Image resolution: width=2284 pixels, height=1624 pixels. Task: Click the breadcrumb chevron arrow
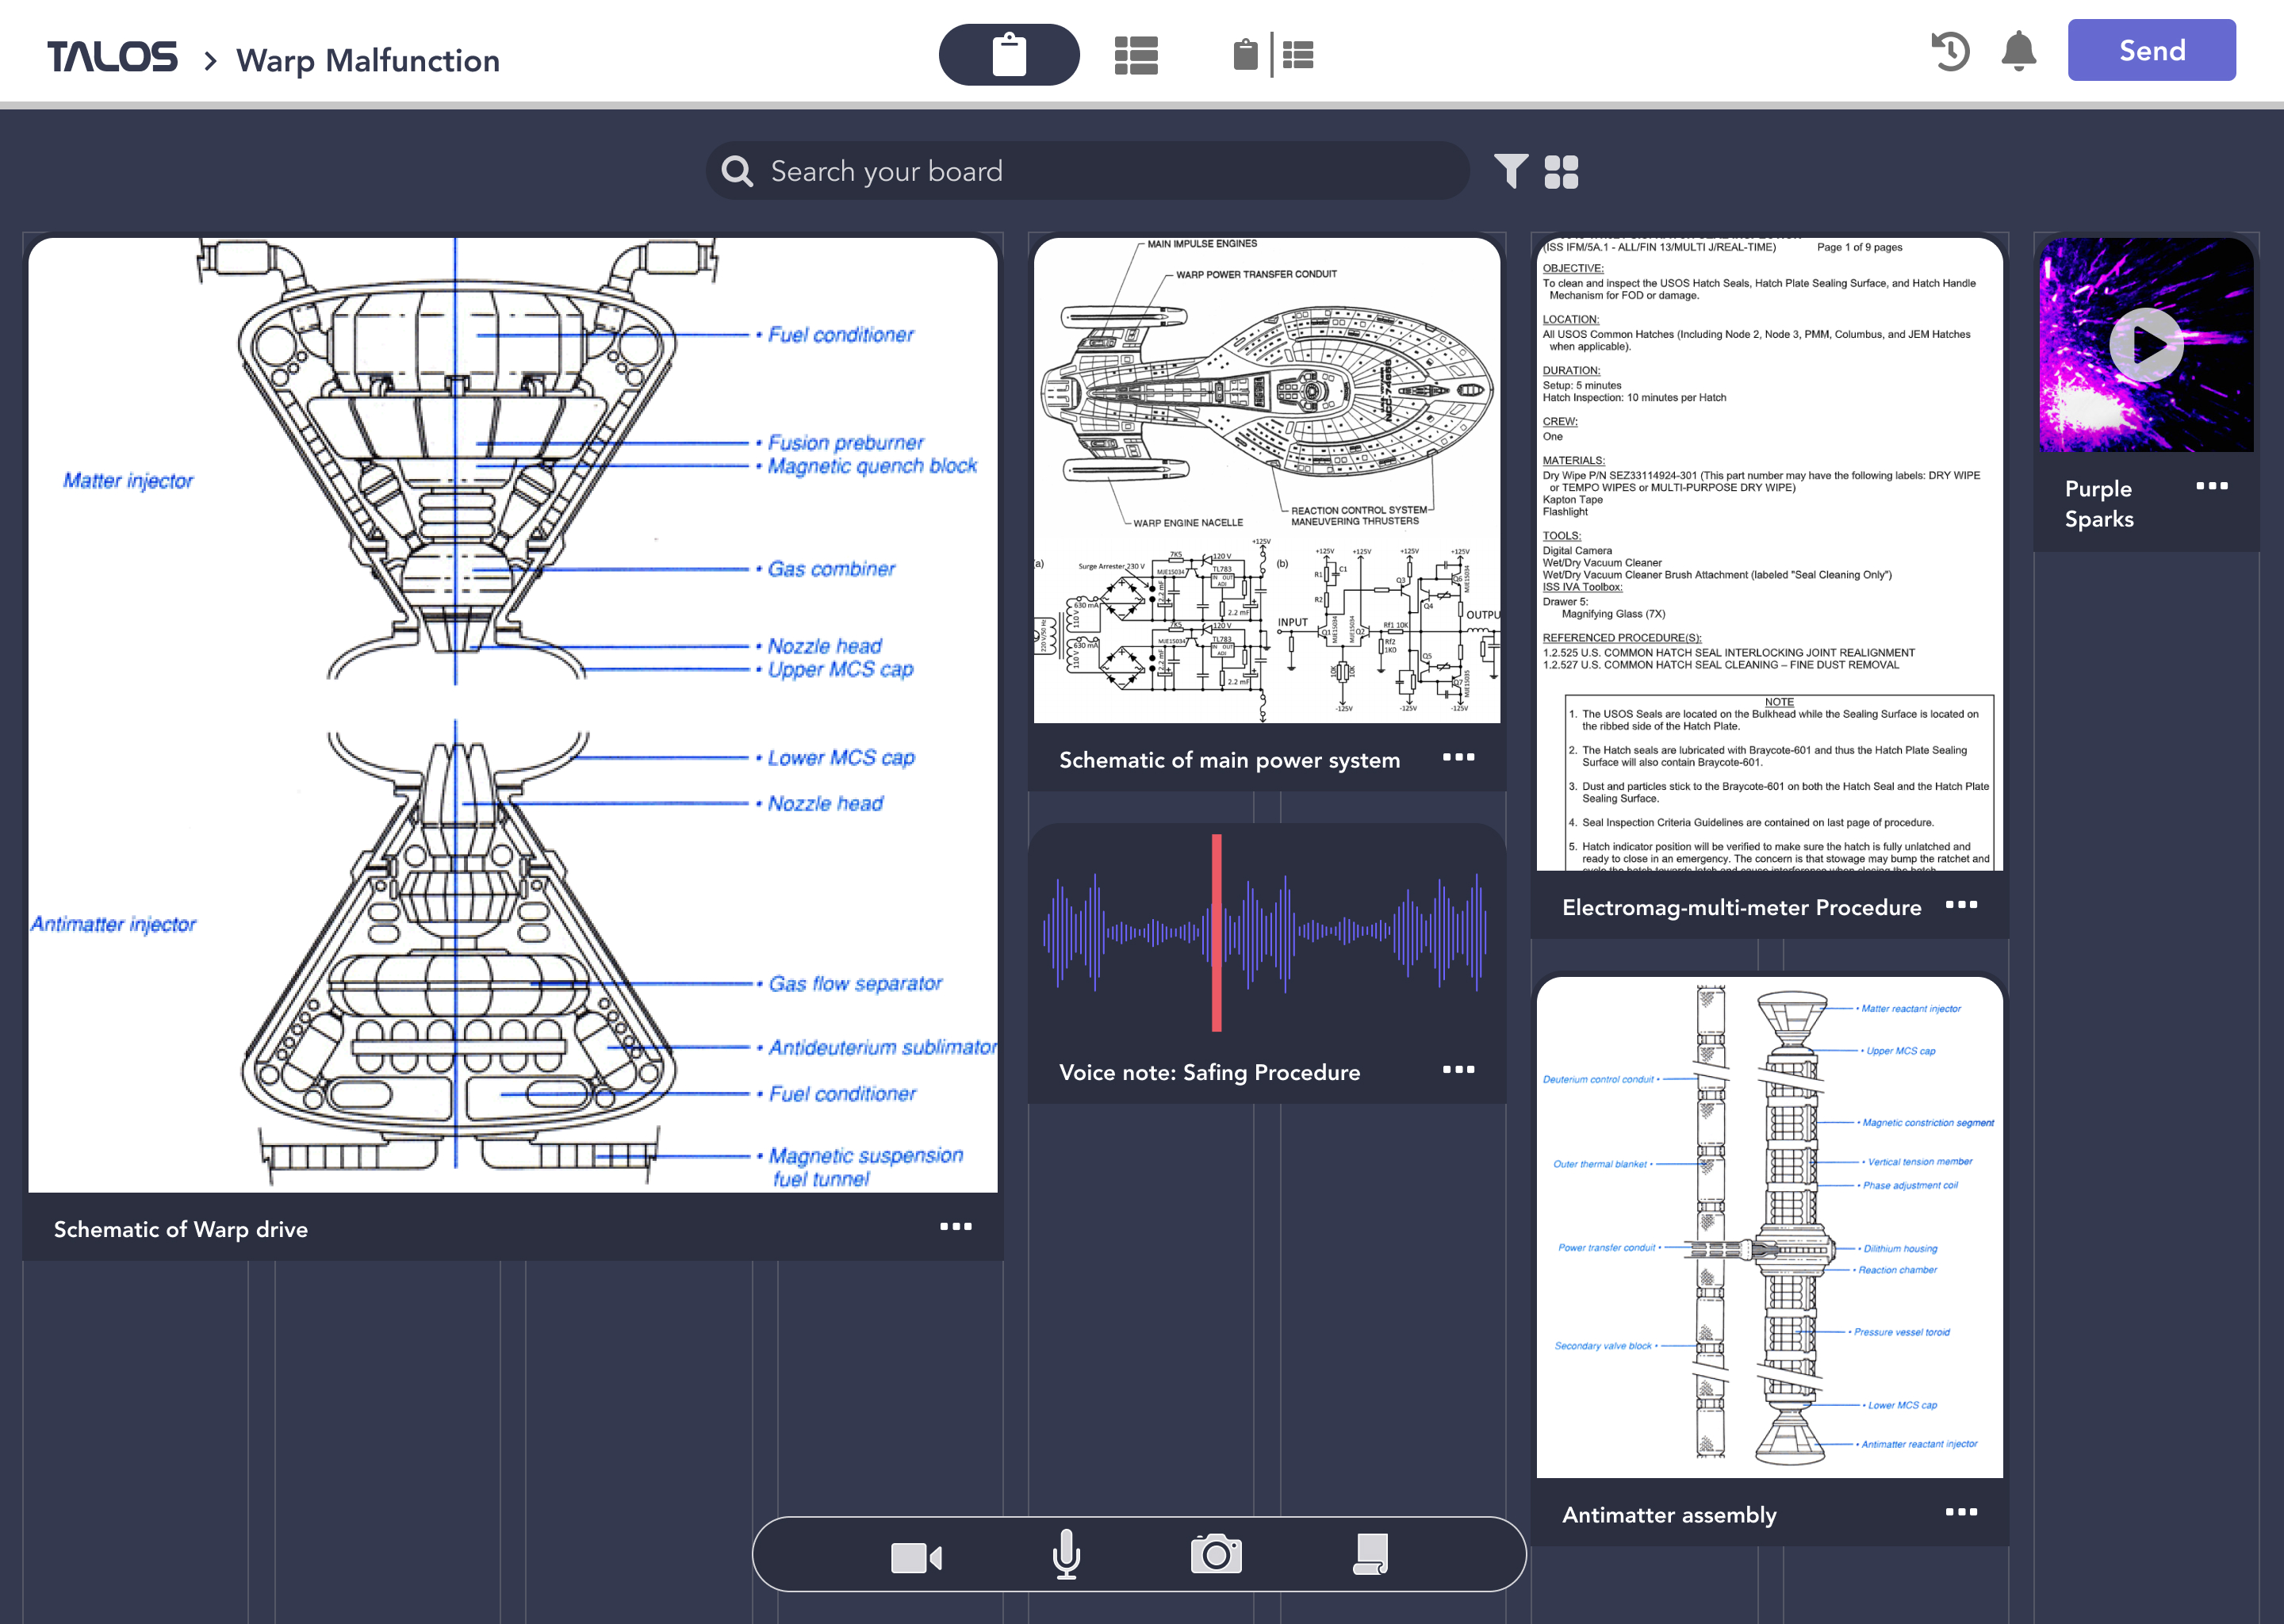pos(210,61)
